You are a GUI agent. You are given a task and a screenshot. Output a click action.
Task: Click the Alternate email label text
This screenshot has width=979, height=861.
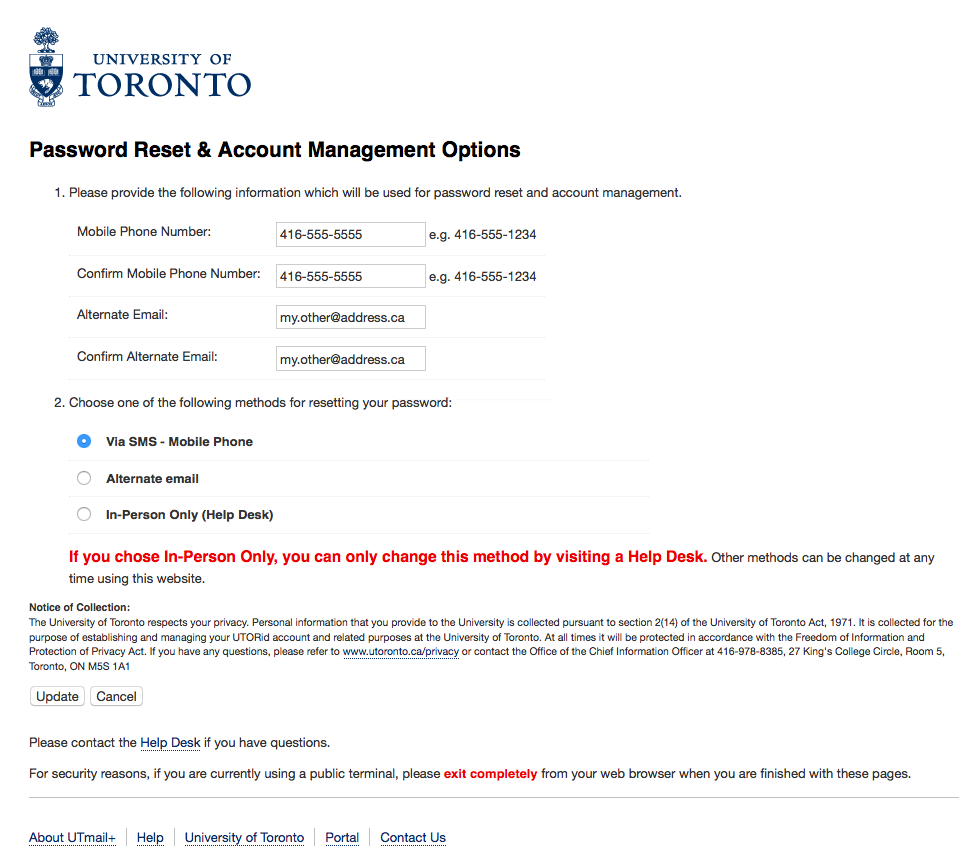pyautogui.click(x=152, y=478)
